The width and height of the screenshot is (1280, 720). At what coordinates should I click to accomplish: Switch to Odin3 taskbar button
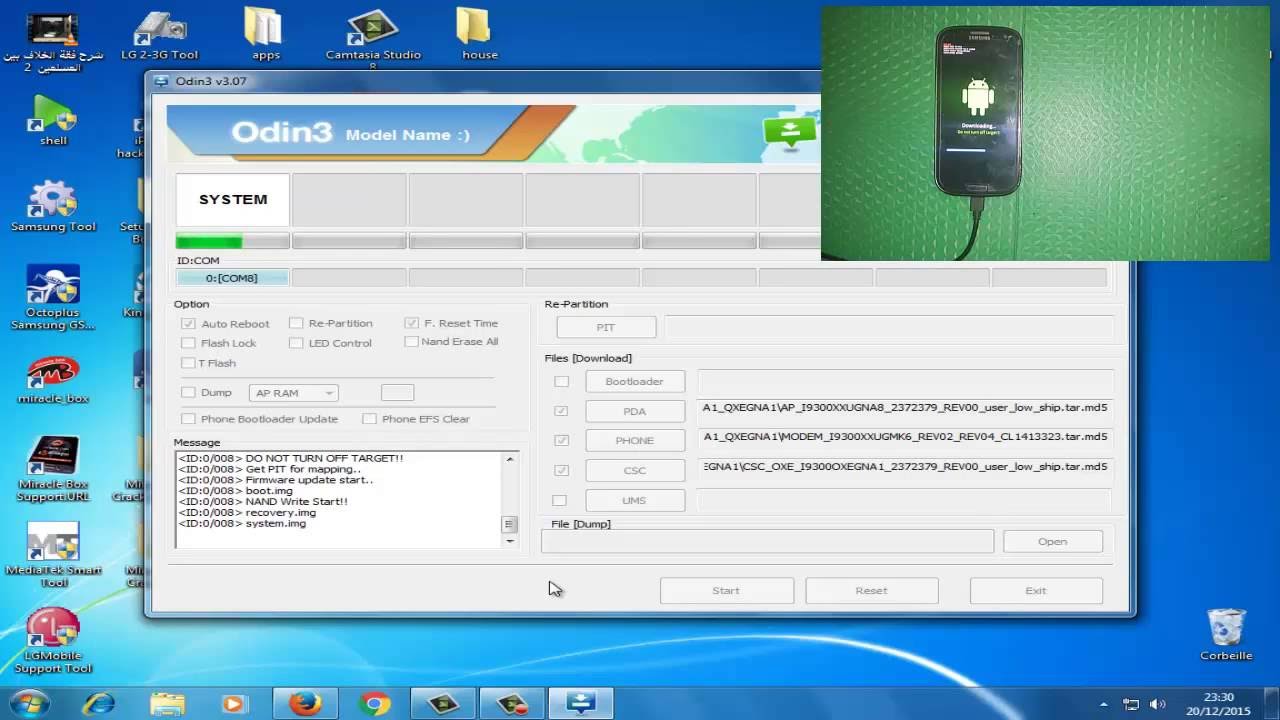[x=581, y=704]
